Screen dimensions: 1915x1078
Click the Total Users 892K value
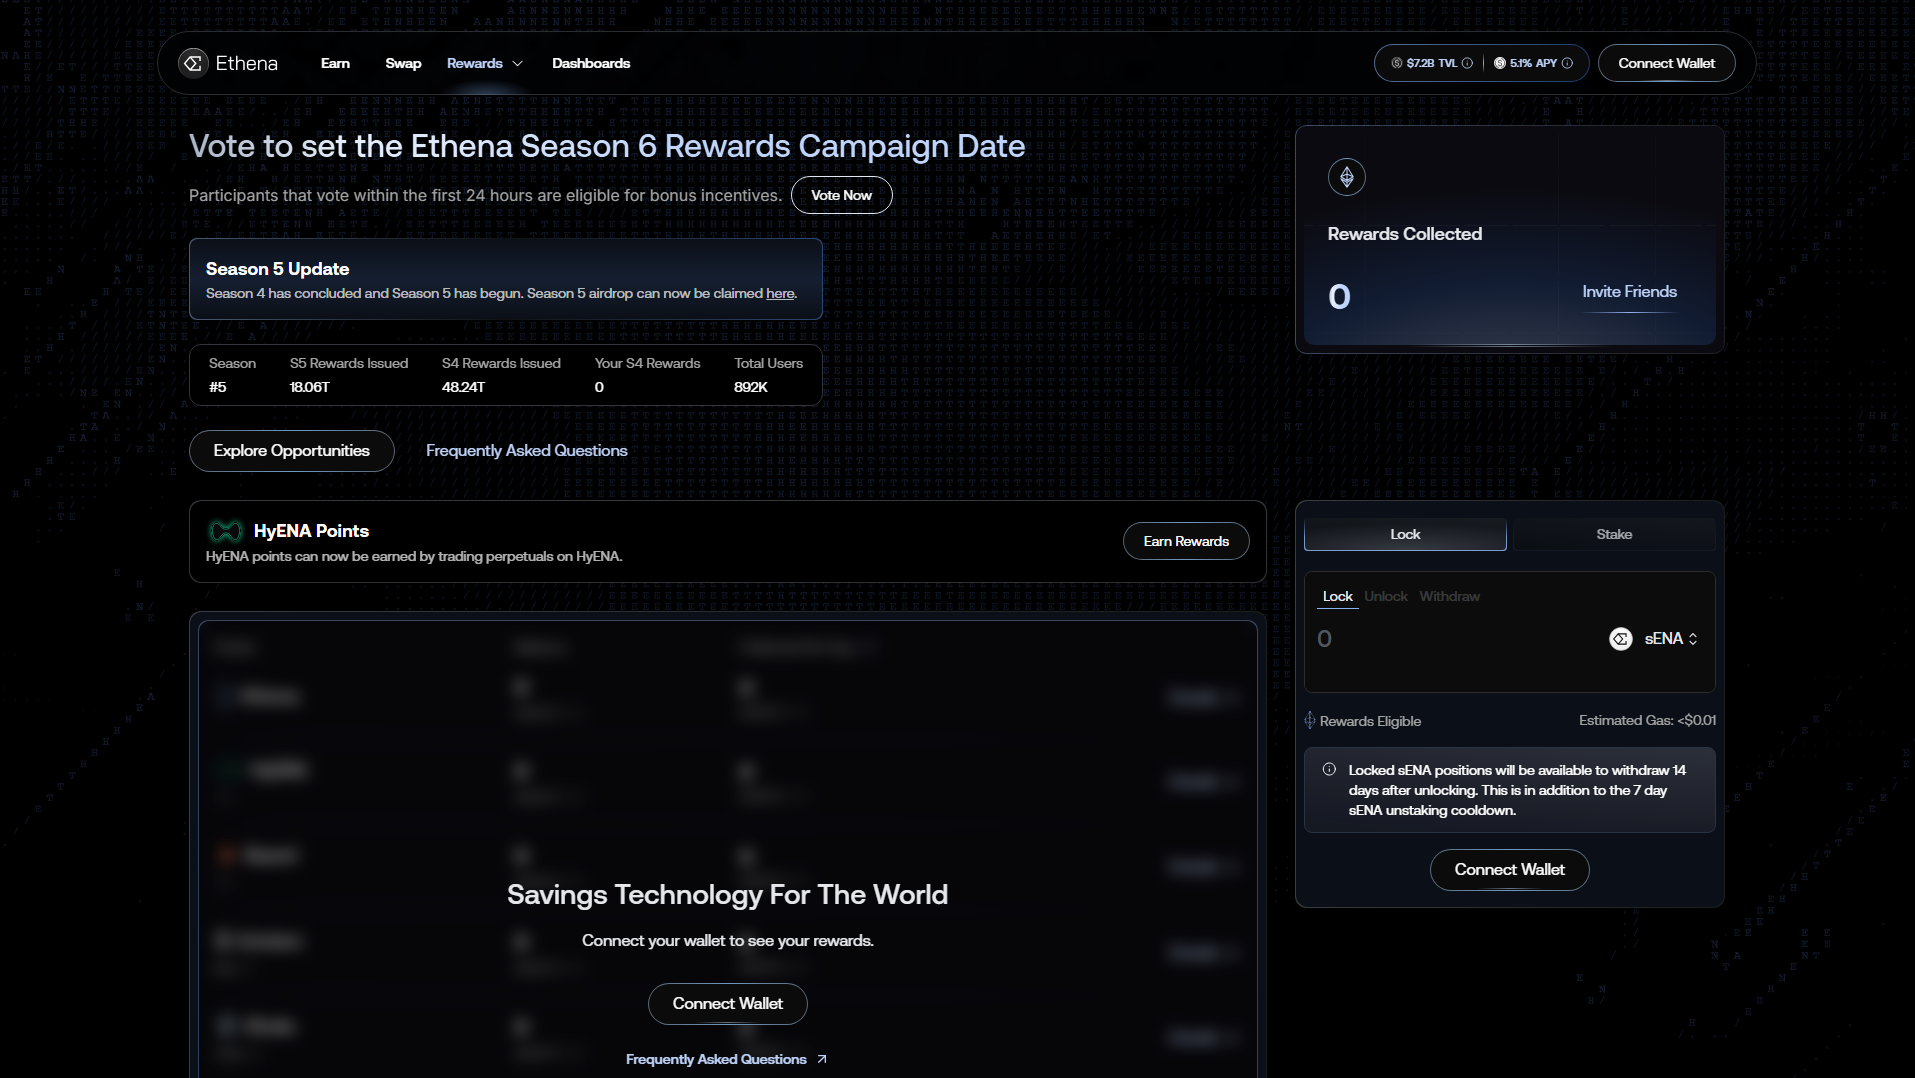coord(751,387)
